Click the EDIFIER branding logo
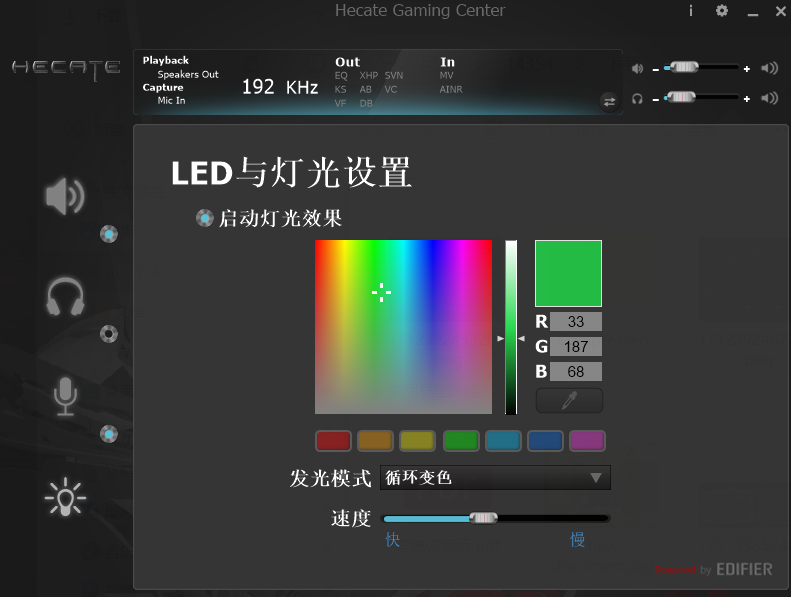791x597 pixels. tap(744, 569)
